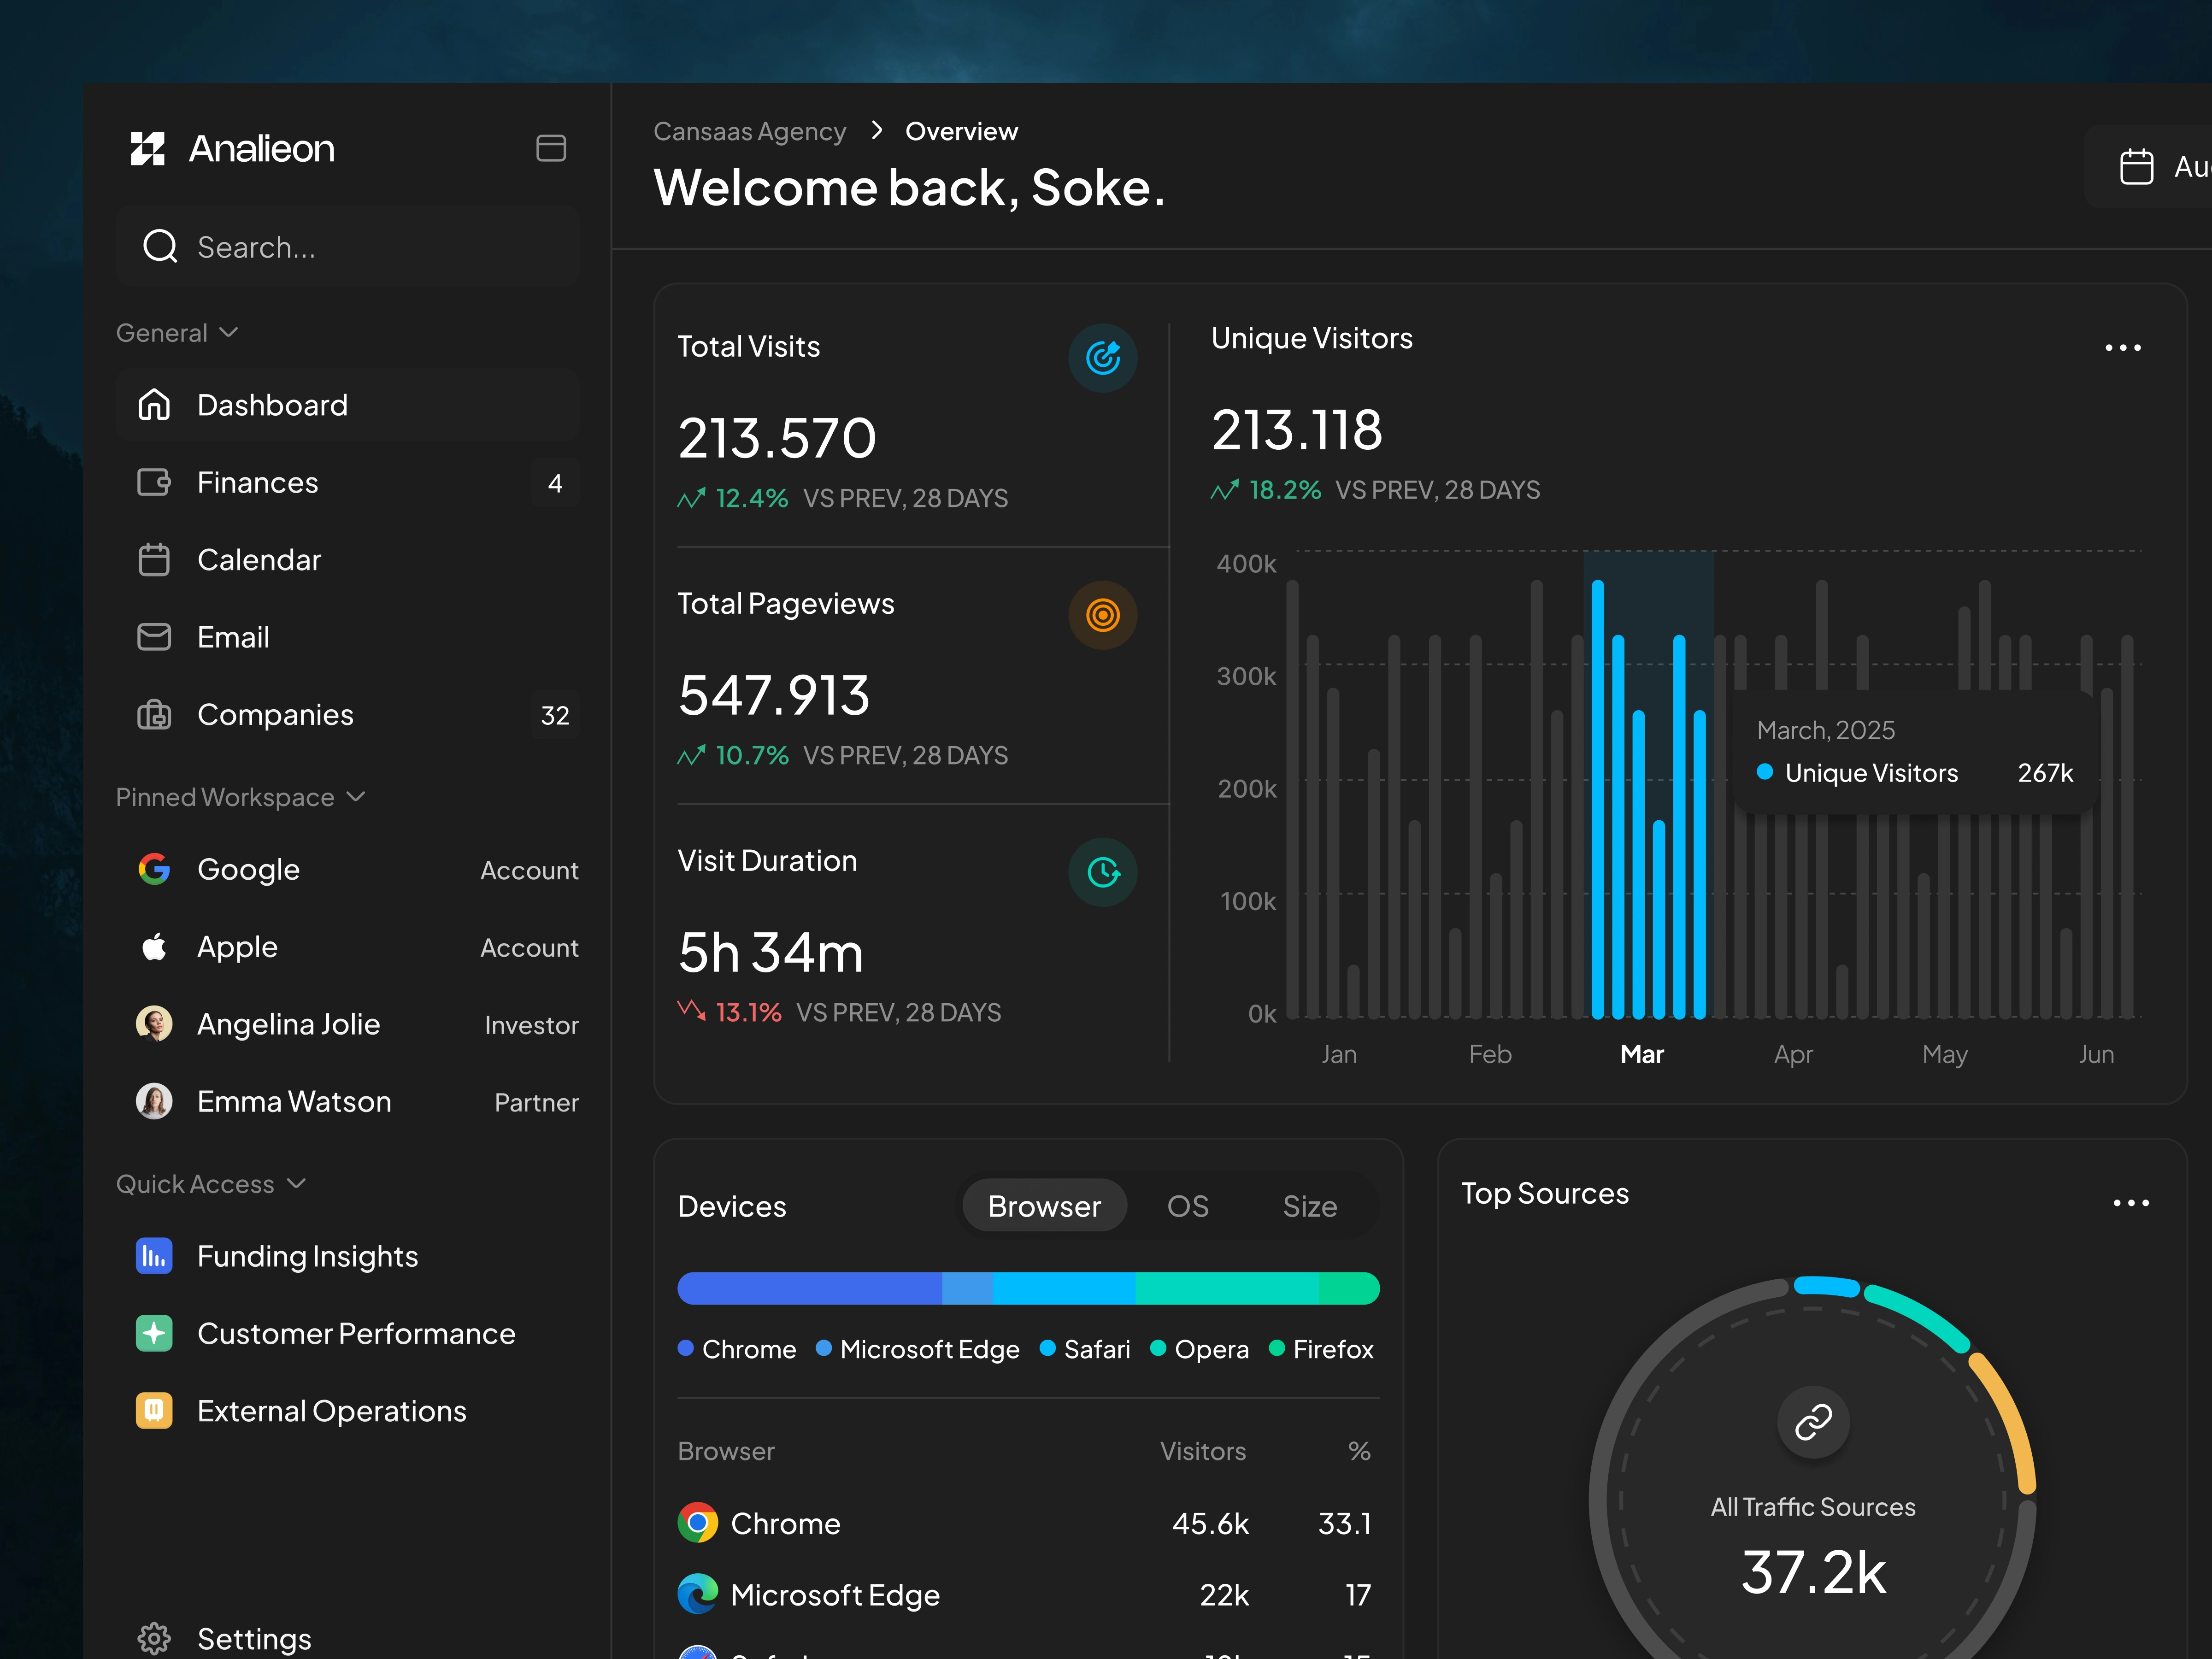Click the Cansaas Agency breadcrumb link
Viewport: 2212px width, 1659px height.
tap(749, 132)
